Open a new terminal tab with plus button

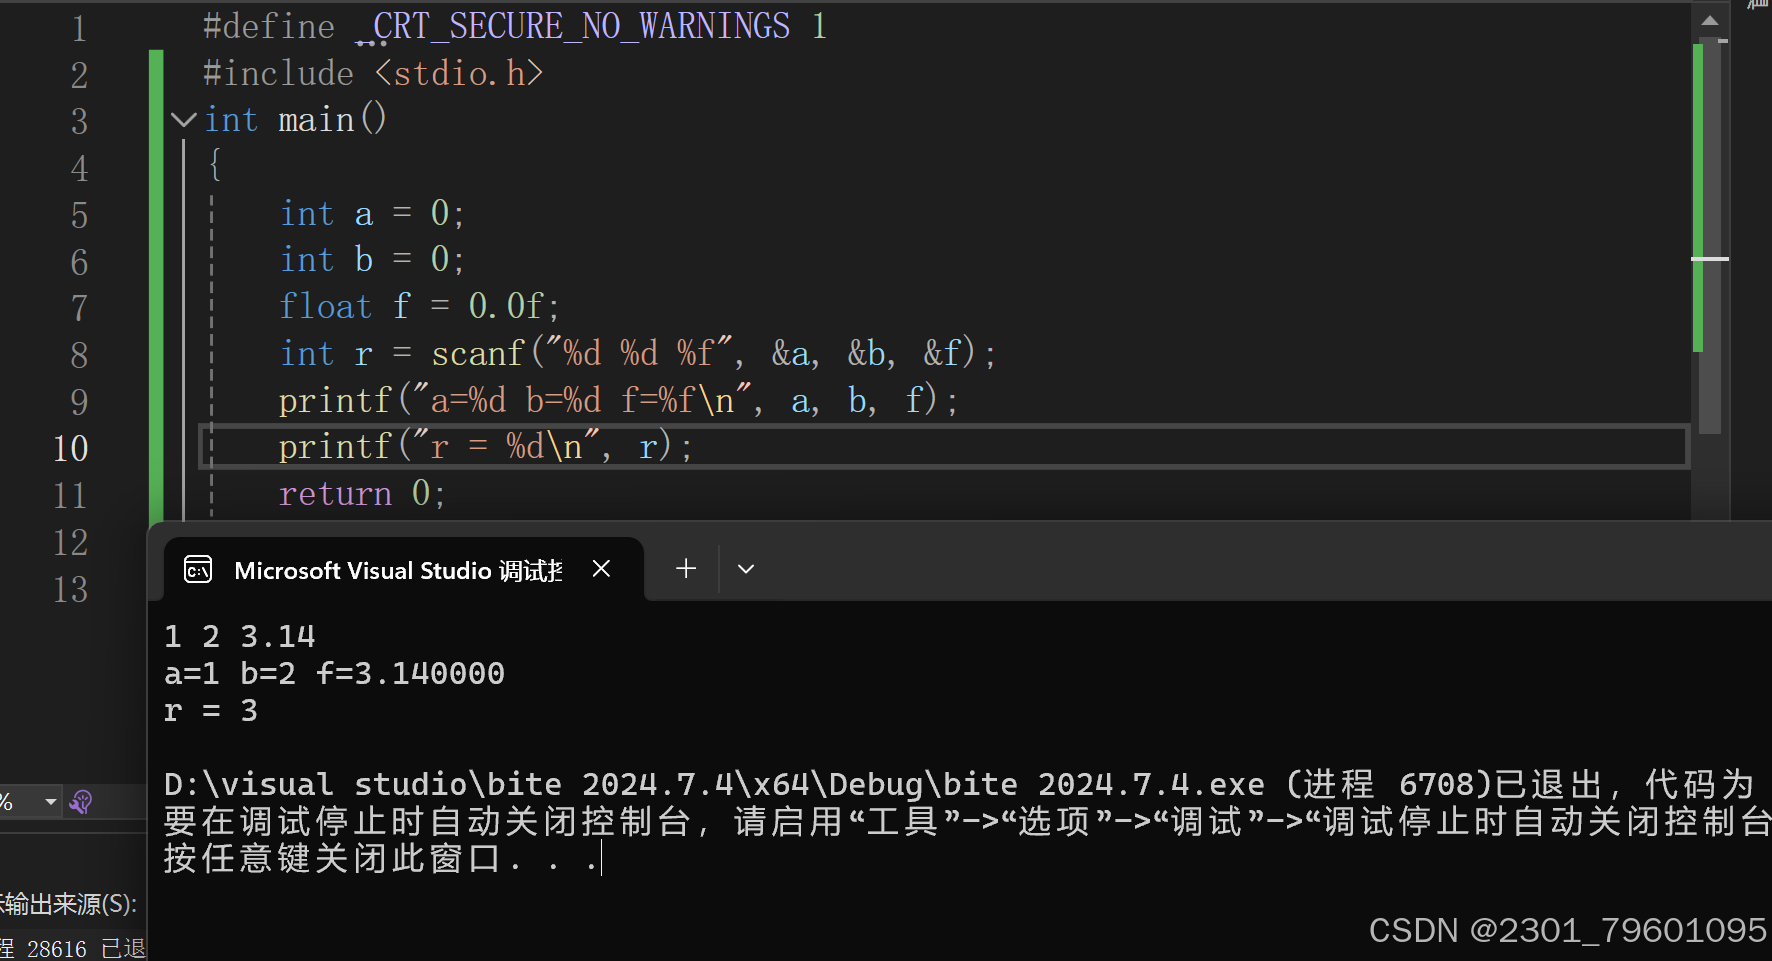point(686,569)
